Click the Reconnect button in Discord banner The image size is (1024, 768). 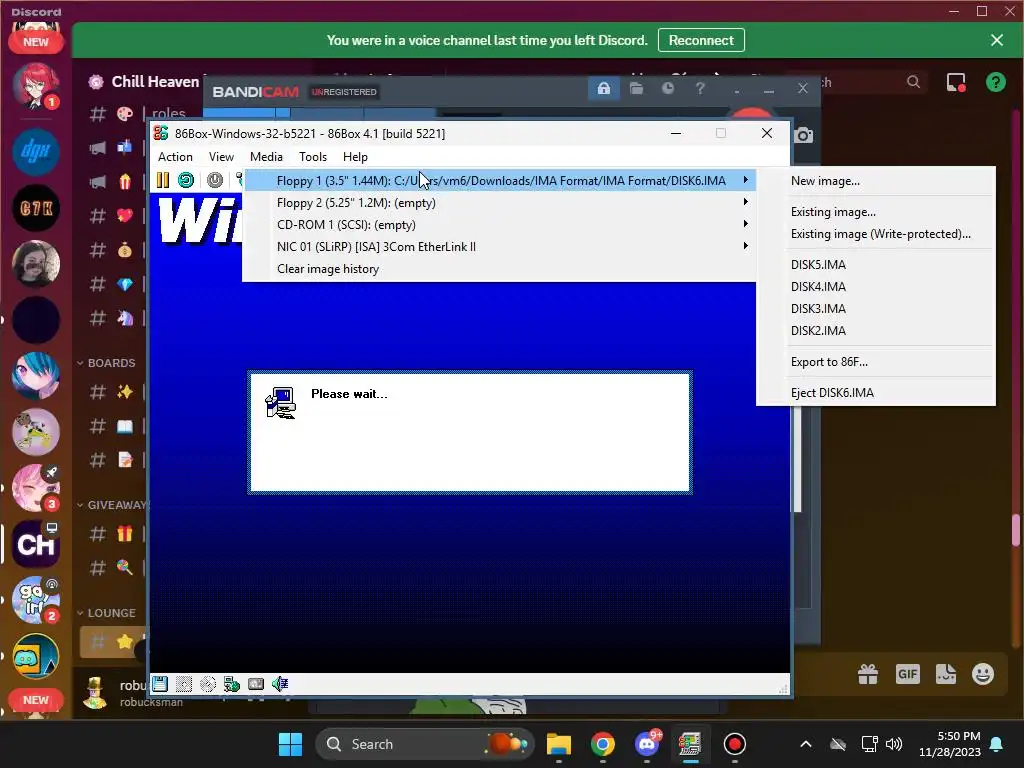point(701,40)
